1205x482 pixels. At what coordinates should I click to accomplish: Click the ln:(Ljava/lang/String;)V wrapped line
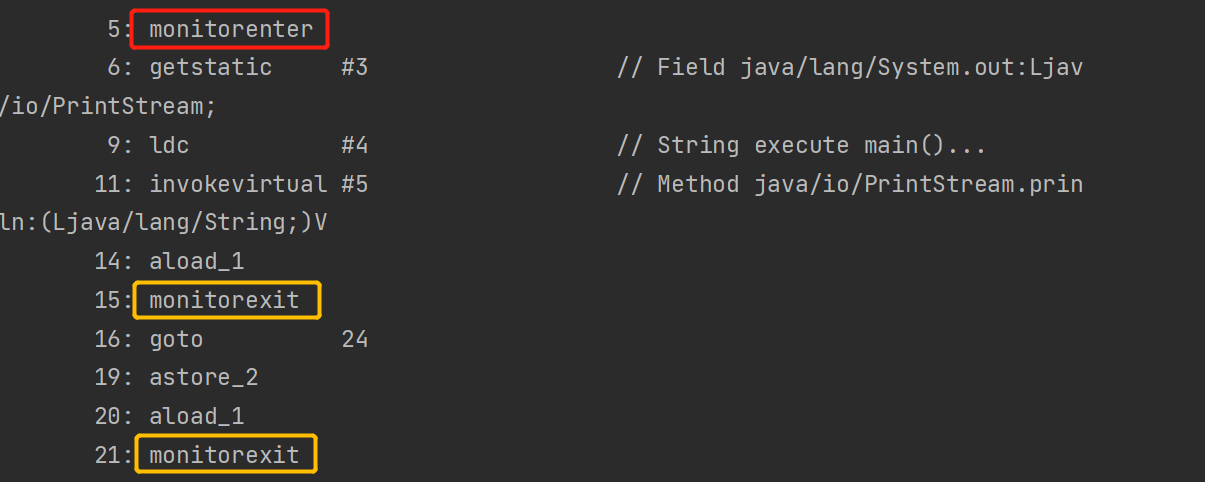coord(163,223)
